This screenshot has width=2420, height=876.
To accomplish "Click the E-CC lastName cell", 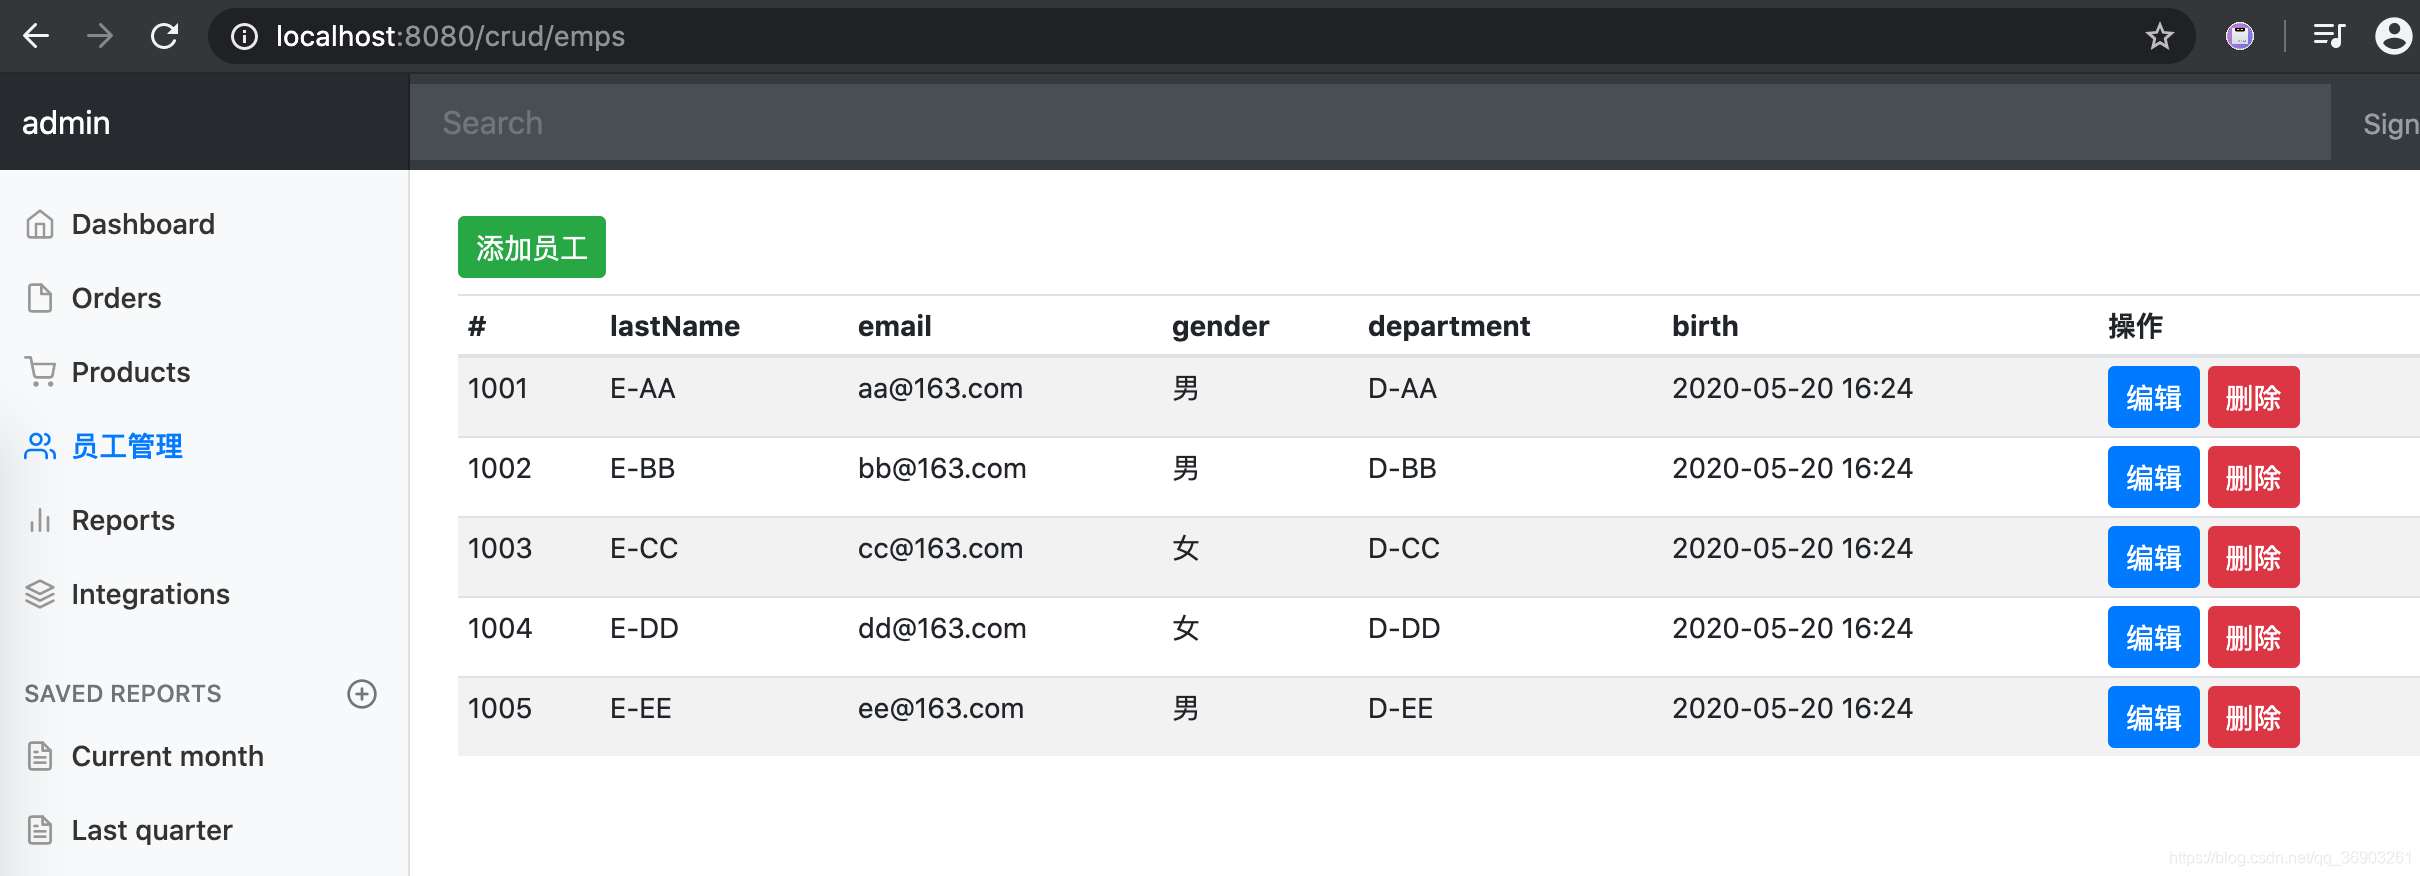I will (644, 548).
